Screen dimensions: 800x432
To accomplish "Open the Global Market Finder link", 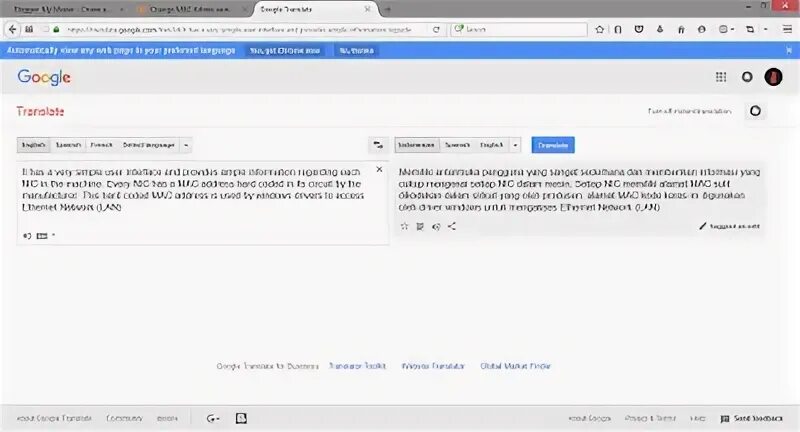I will point(515,366).
